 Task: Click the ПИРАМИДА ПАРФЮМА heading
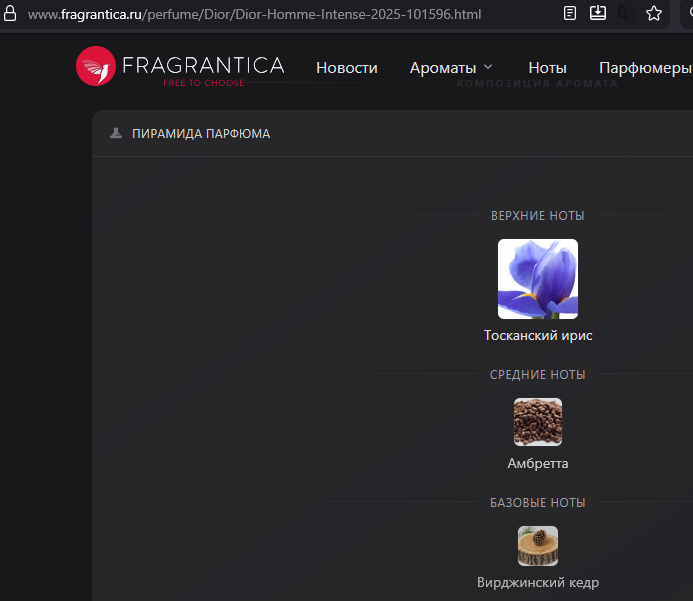[201, 134]
